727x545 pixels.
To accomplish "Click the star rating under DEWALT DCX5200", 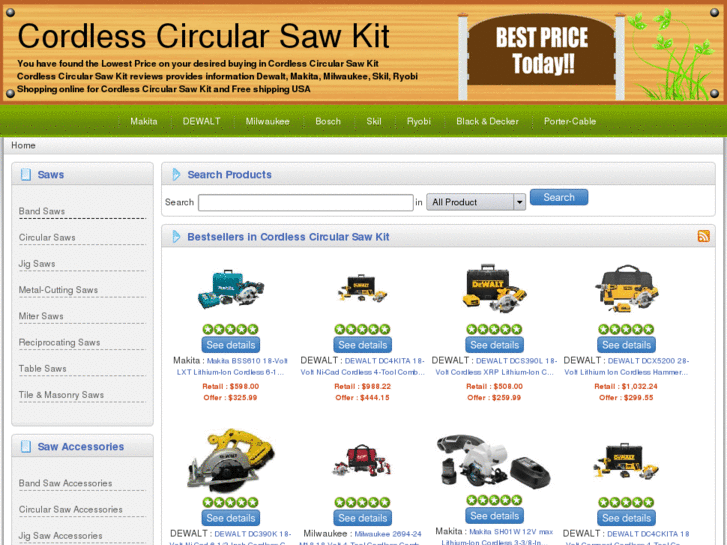I will coord(626,329).
